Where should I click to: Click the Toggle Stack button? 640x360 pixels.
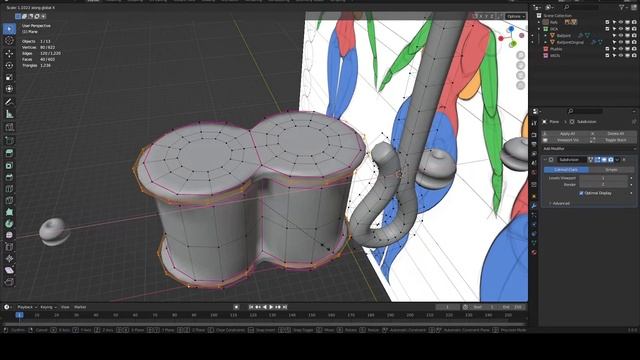[x=613, y=140]
